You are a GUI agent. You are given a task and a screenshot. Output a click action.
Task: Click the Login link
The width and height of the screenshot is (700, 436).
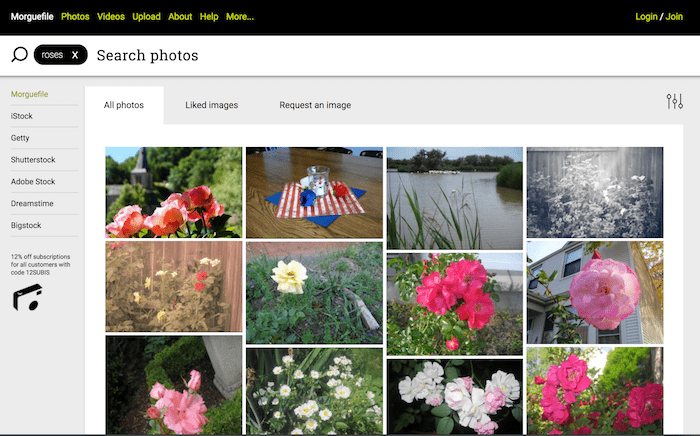point(646,17)
